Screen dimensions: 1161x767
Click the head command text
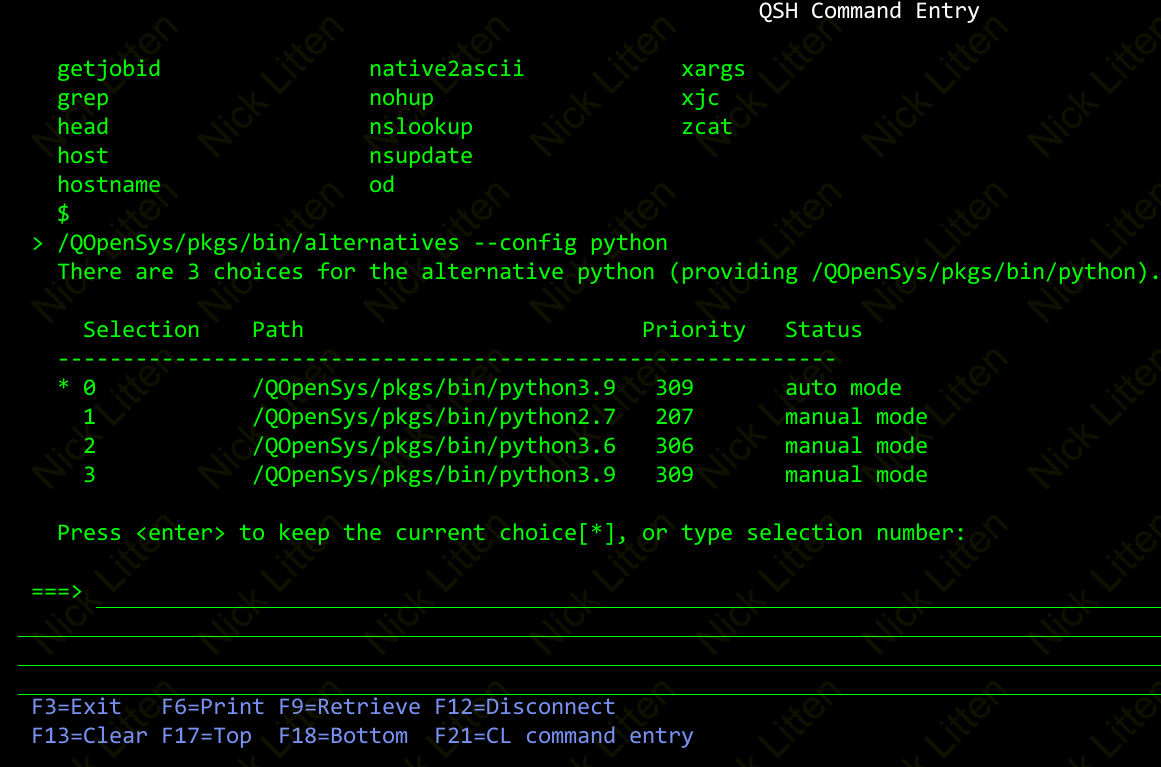[x=83, y=127]
